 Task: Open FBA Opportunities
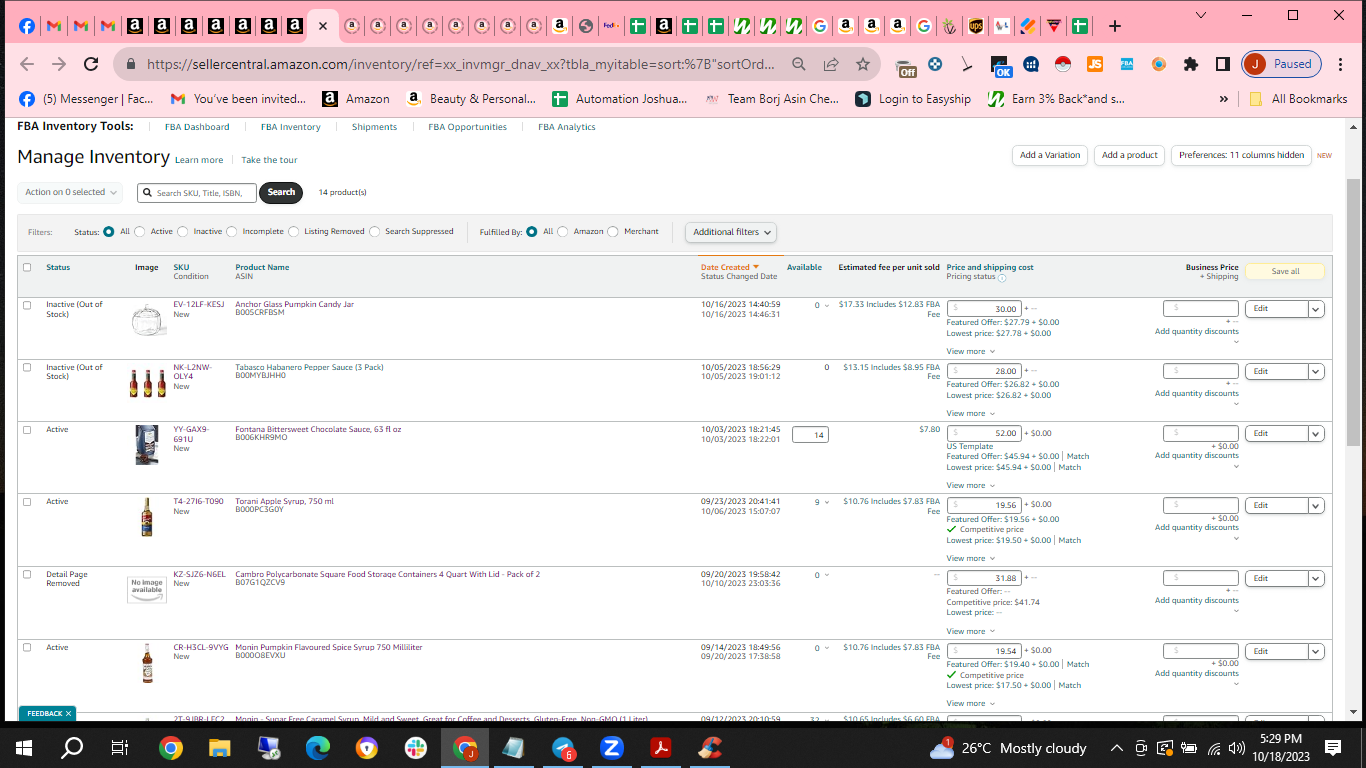467,127
